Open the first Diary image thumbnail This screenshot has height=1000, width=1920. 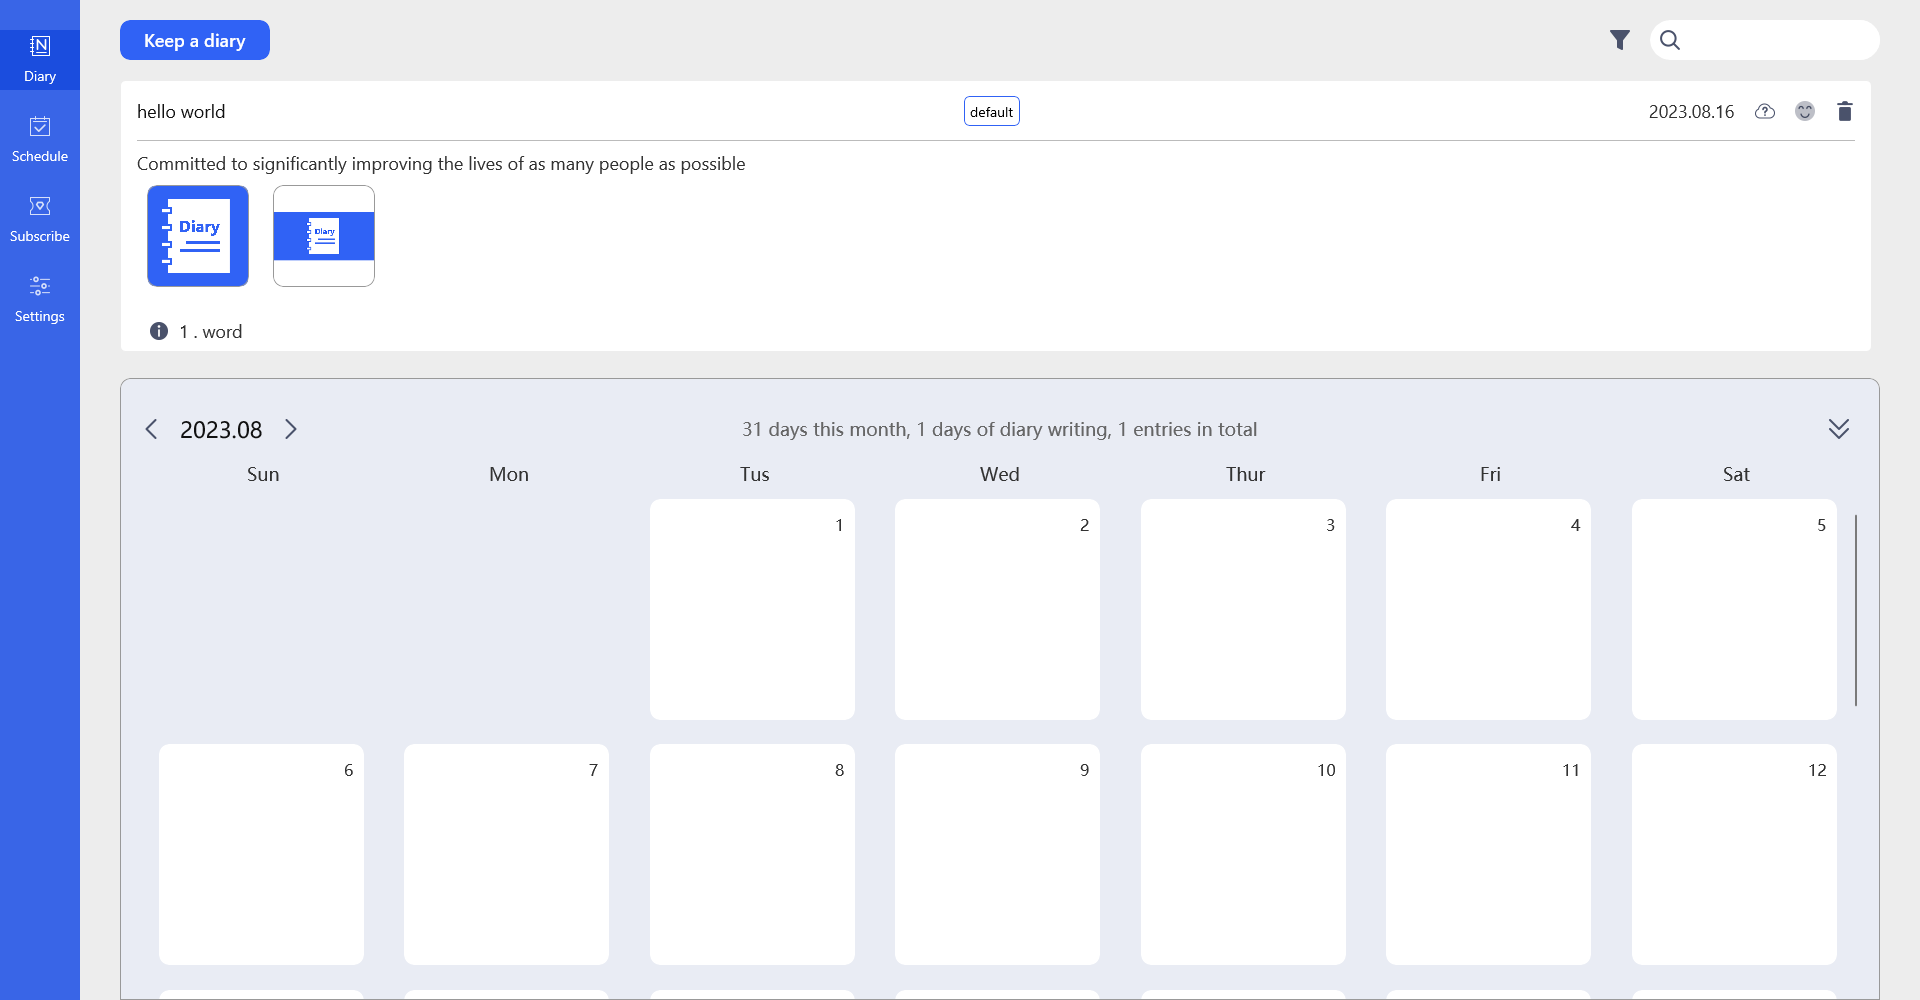(198, 236)
